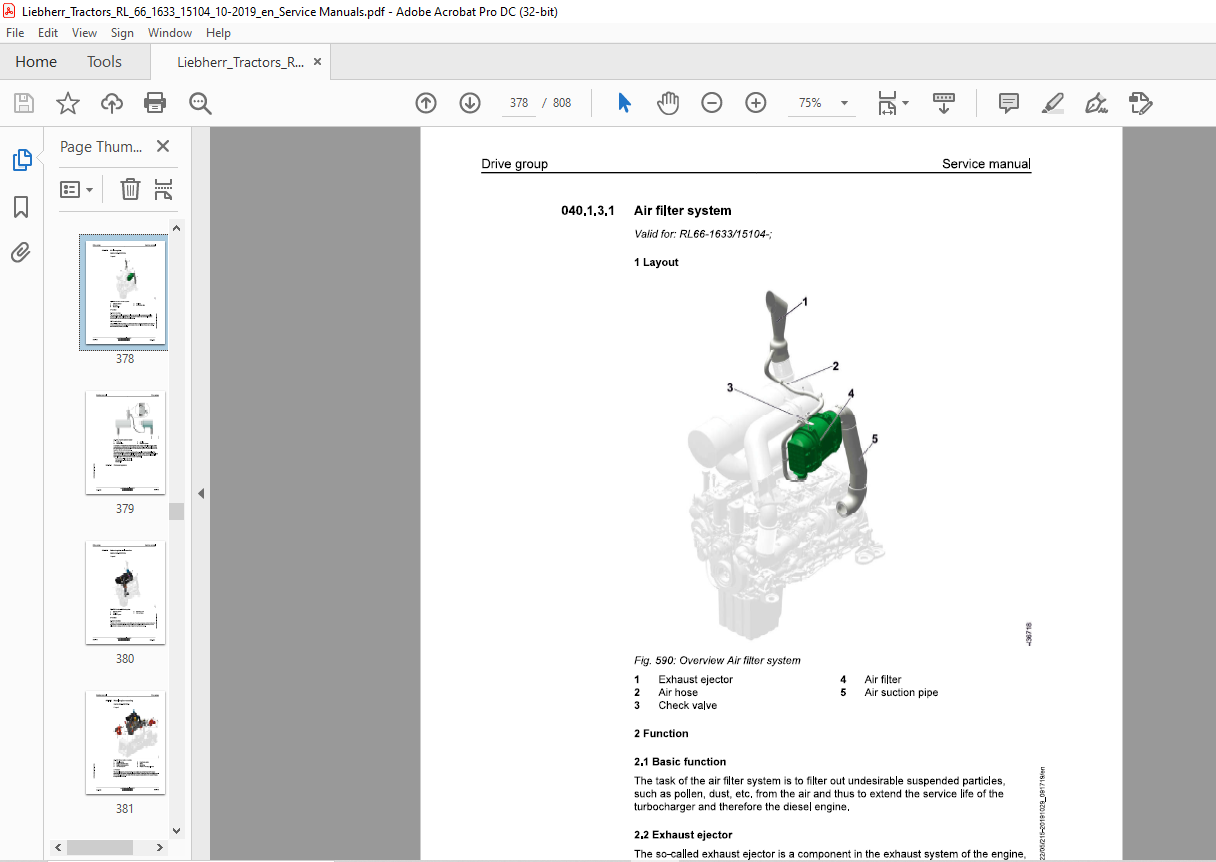Image resolution: width=1216 pixels, height=862 pixels.
Task: Go to the next page arrow
Action: 470,103
